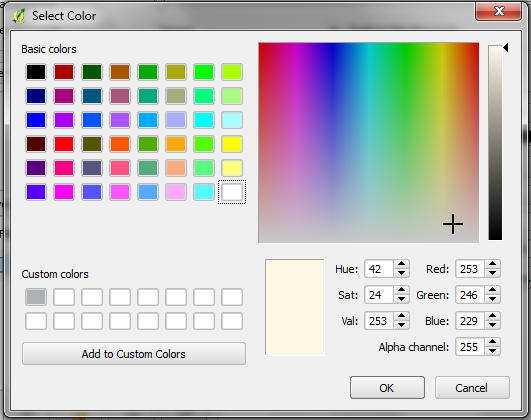
Task: Click the Val value field
Action: click(379, 321)
